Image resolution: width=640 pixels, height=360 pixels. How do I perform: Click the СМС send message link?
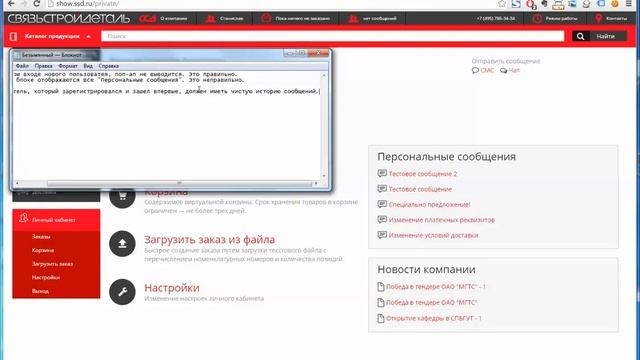click(x=483, y=71)
